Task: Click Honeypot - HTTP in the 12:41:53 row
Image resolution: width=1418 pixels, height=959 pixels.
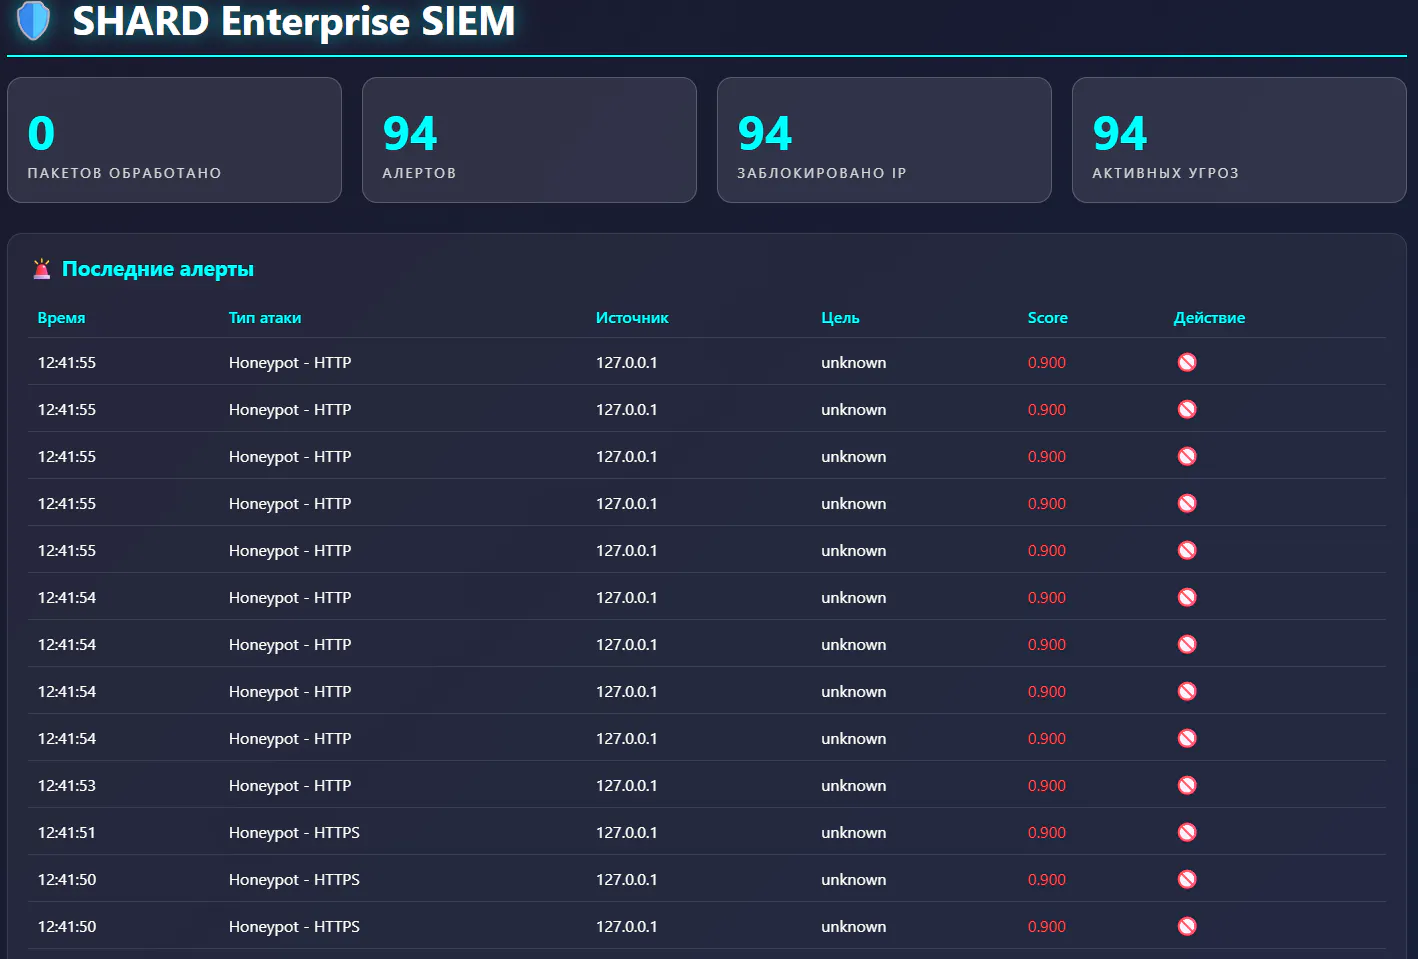Action: tap(290, 785)
